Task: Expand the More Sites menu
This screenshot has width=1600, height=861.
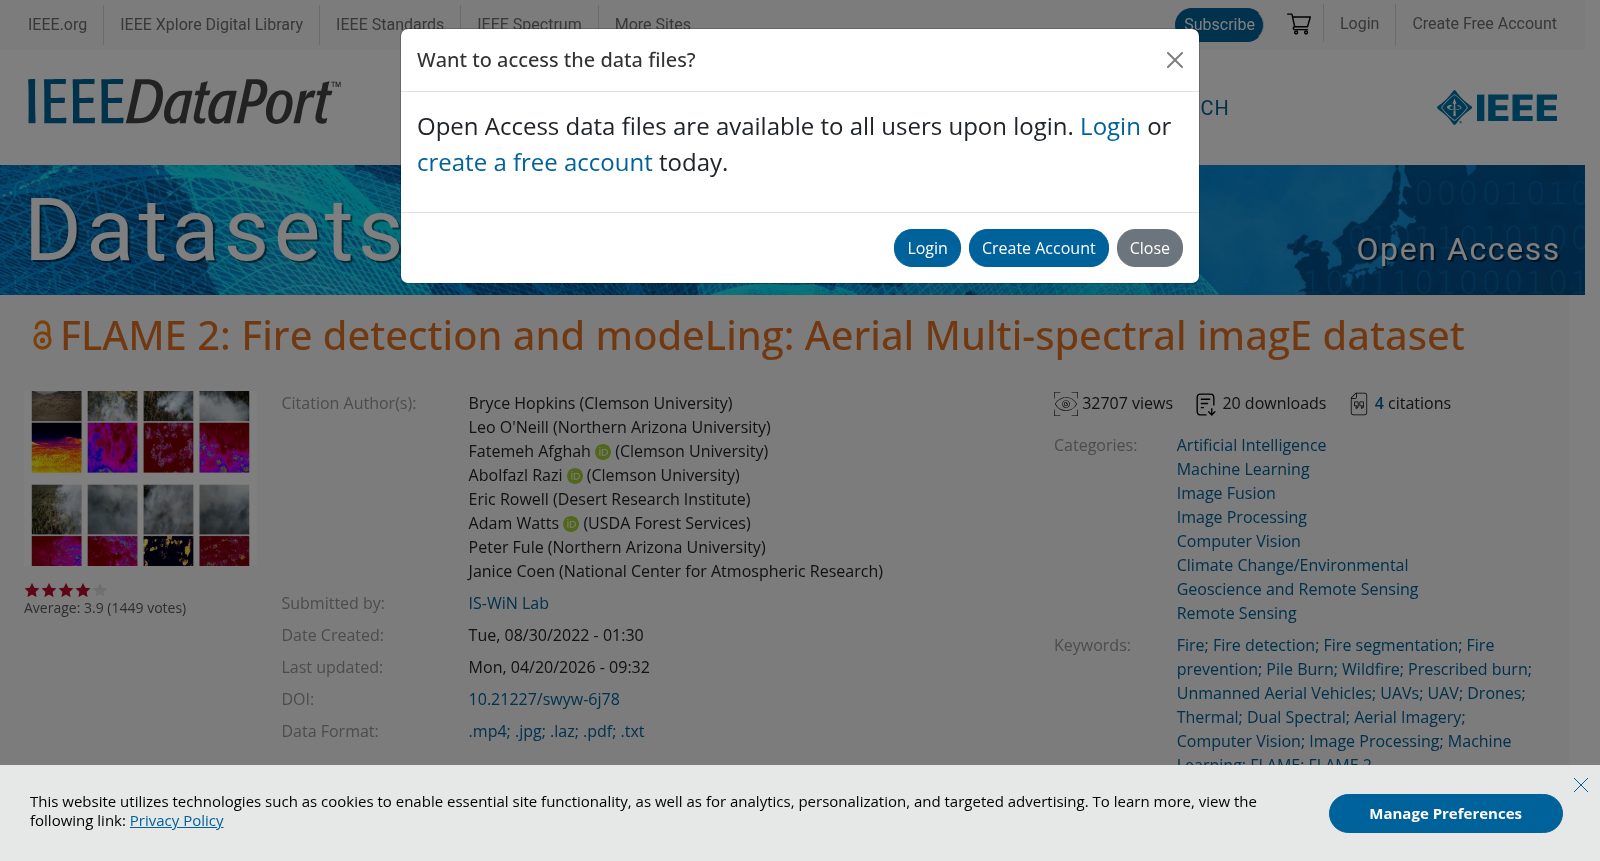Action: 653,24
